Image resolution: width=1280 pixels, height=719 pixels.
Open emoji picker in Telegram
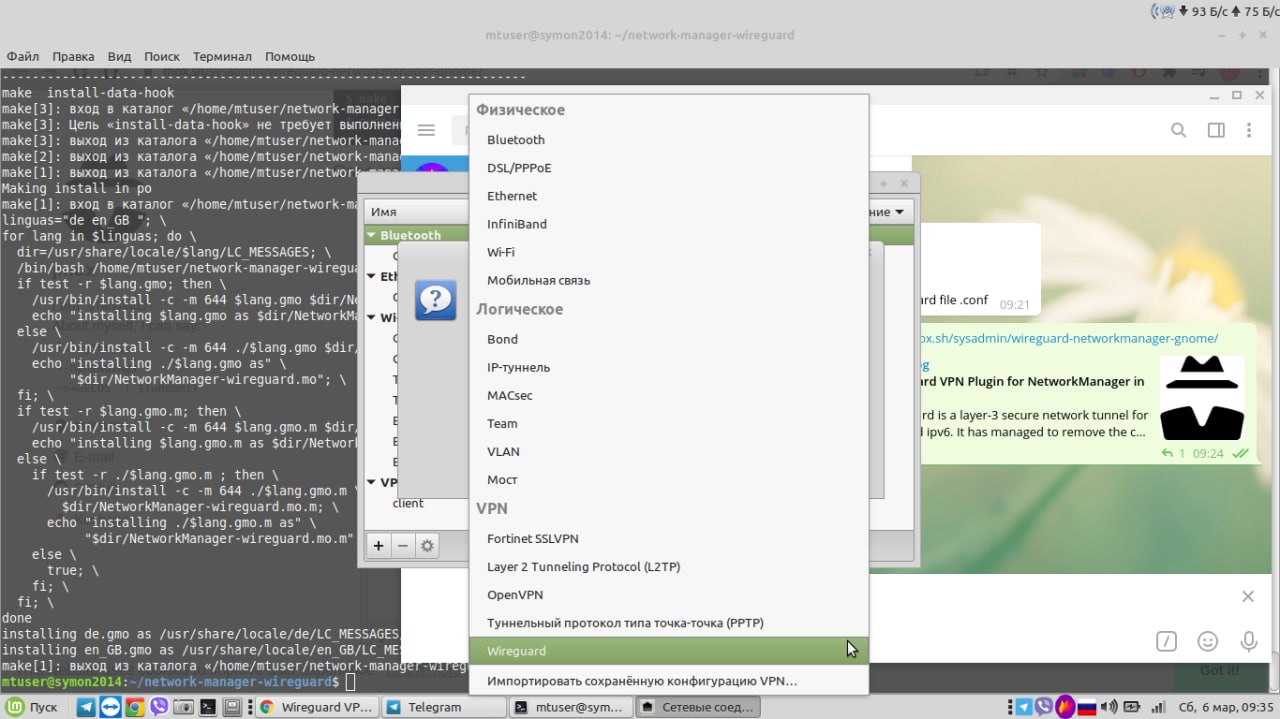(1208, 641)
